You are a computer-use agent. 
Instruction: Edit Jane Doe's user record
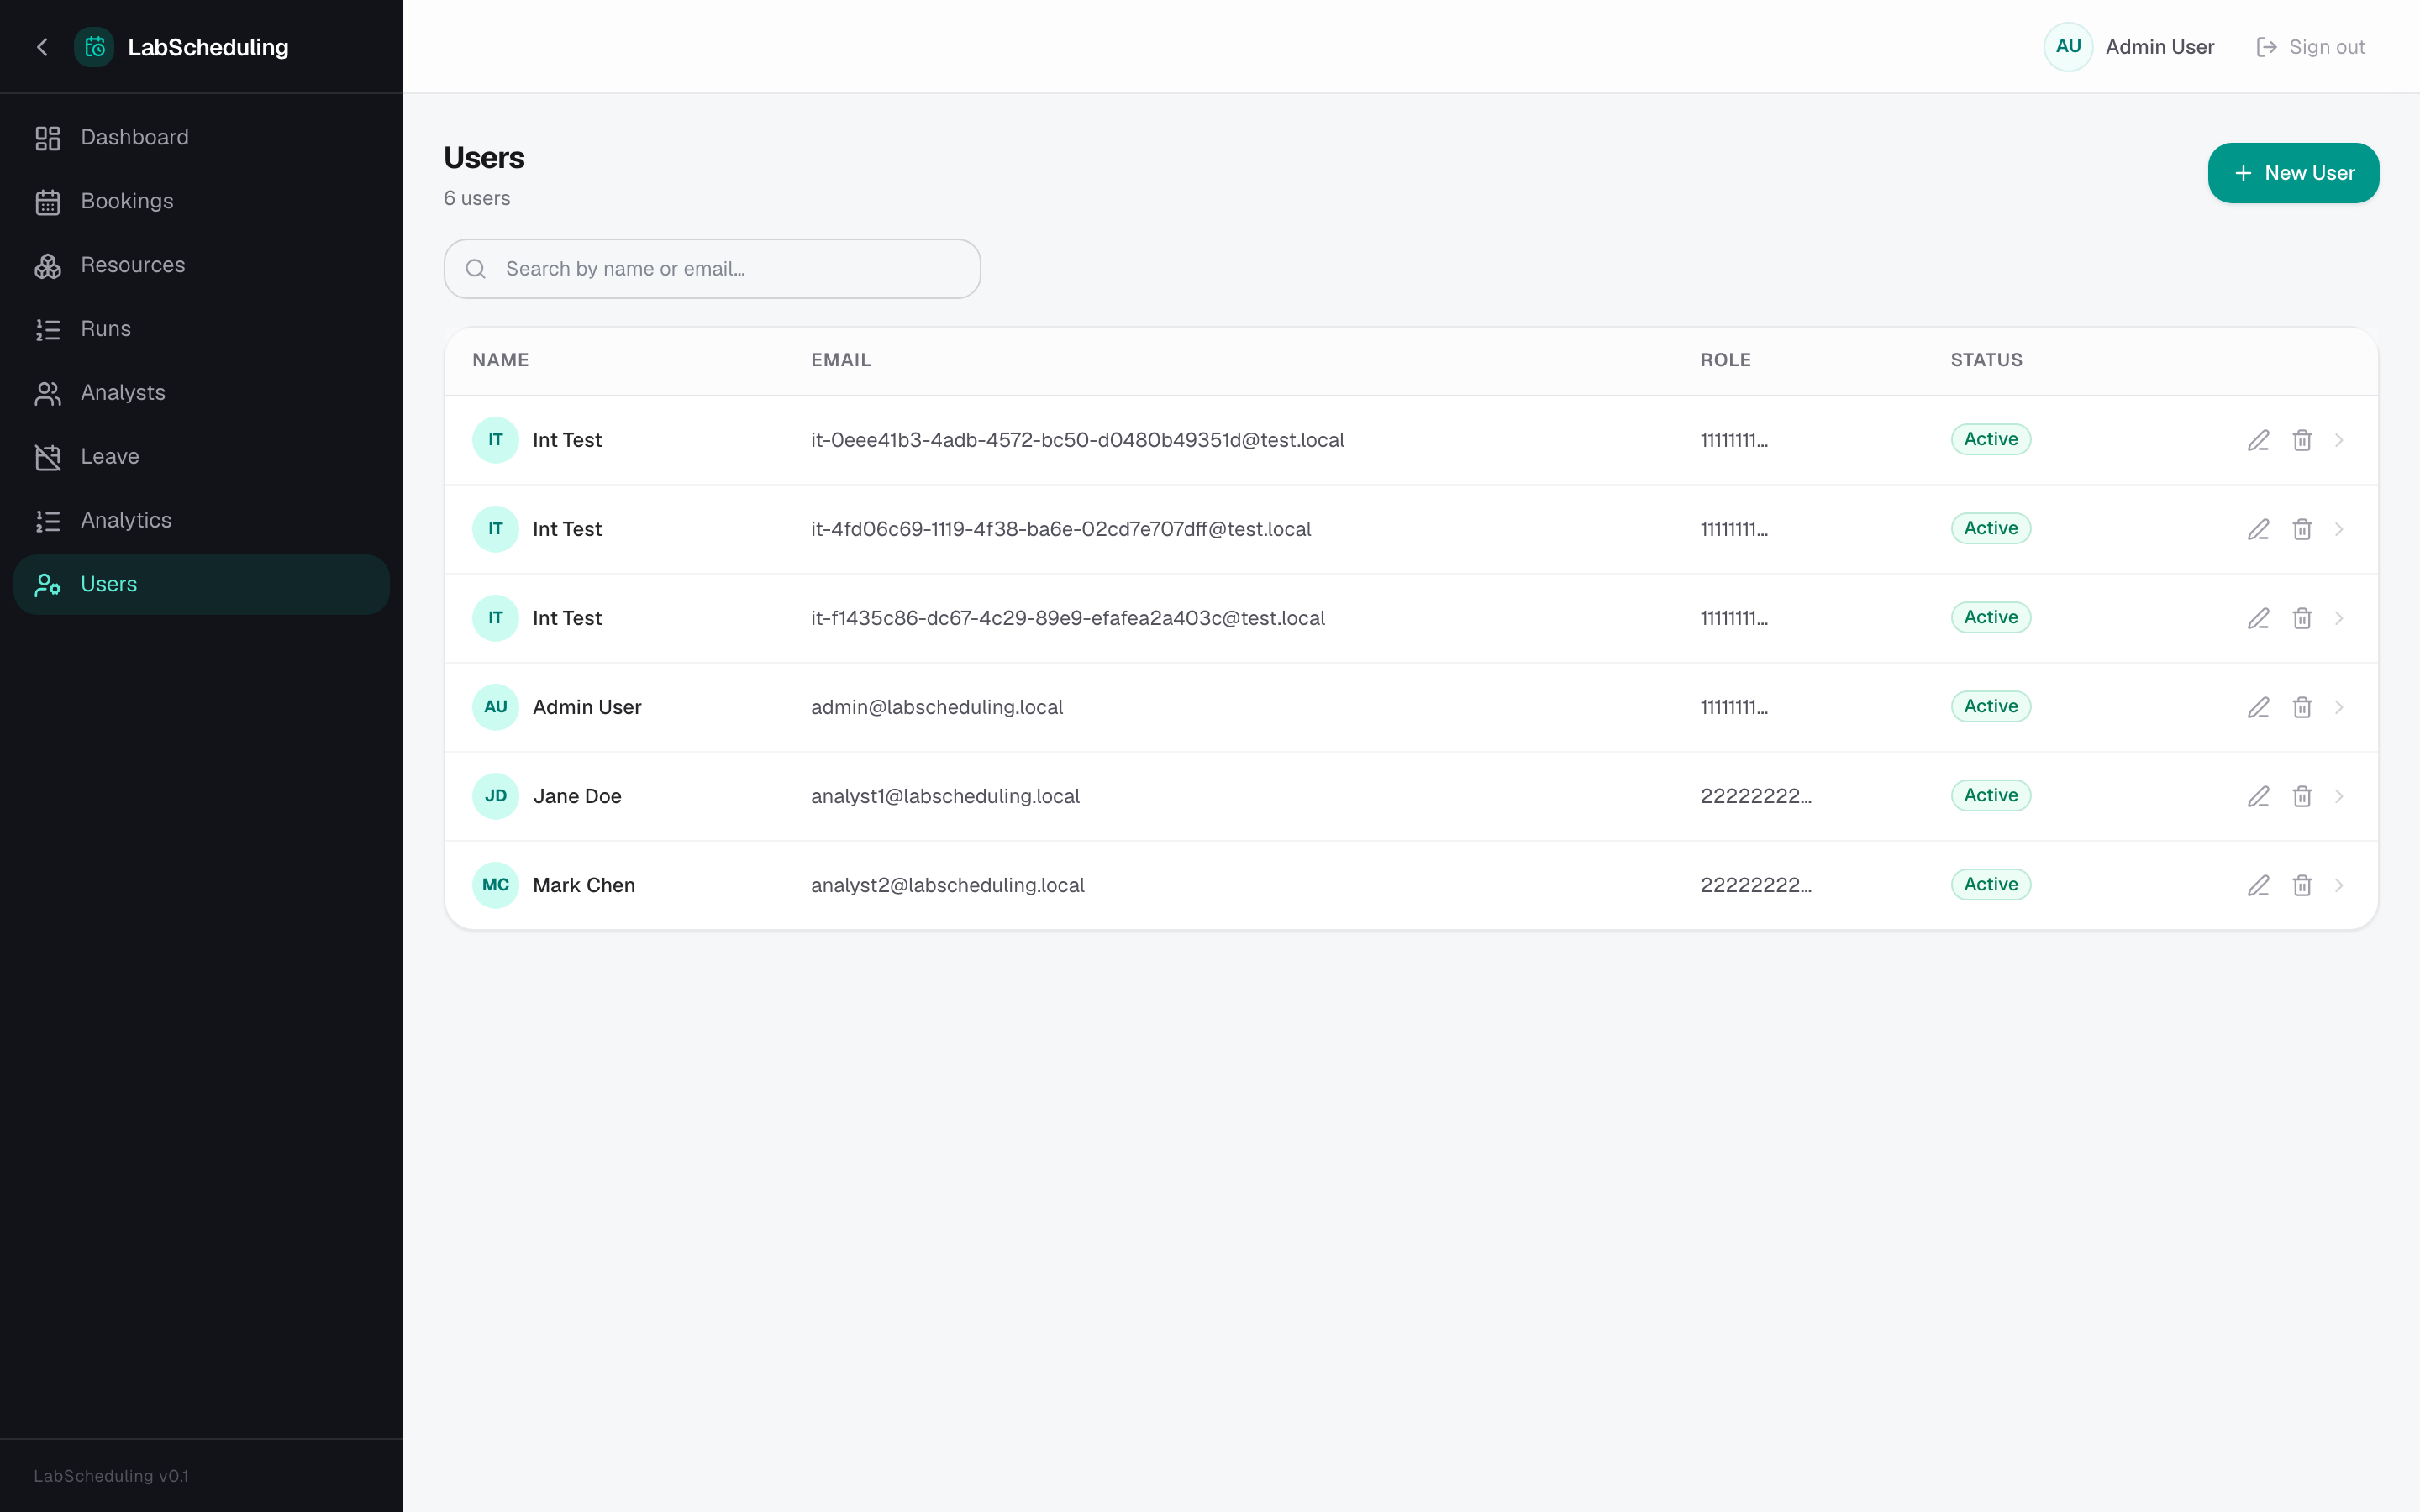point(2258,796)
